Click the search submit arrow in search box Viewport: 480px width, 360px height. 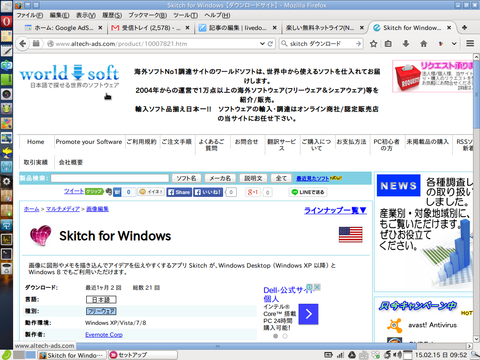coord(358,44)
